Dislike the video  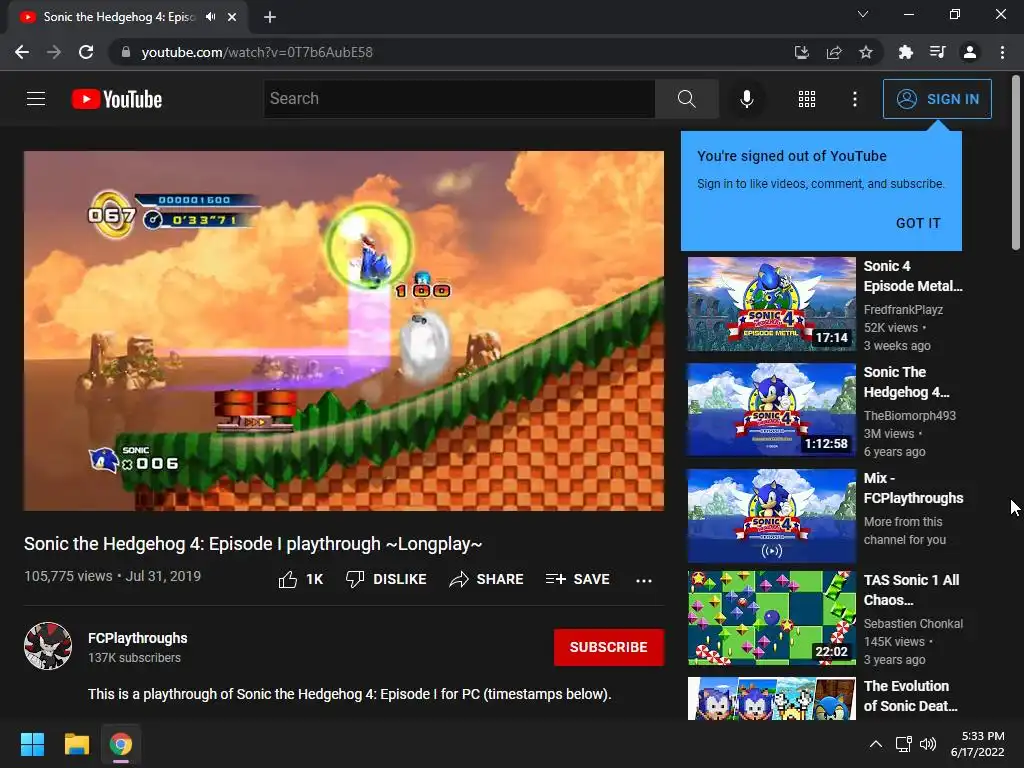(386, 579)
